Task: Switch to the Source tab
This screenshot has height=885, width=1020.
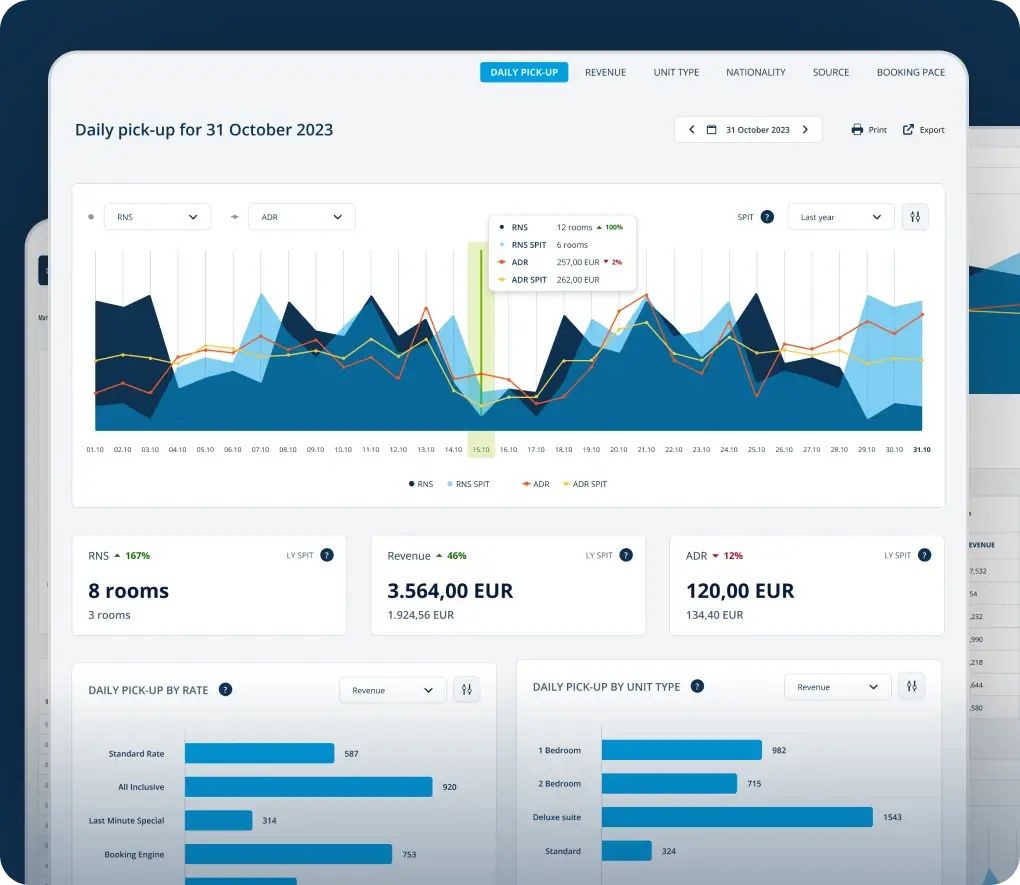Action: (x=831, y=72)
